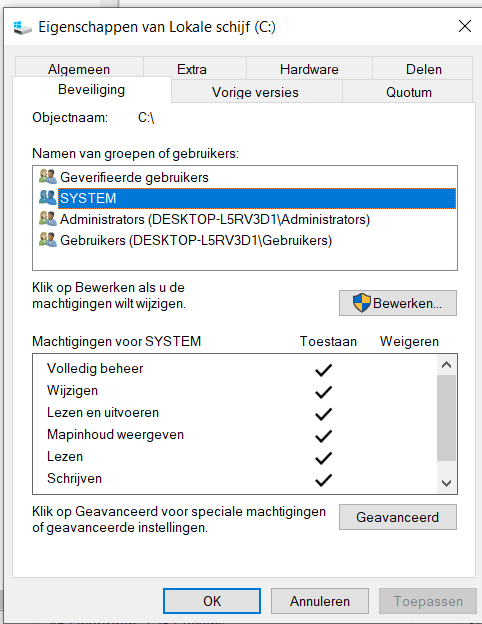Click the SYSTEM user group icon
The image size is (482, 624).
coord(48,198)
